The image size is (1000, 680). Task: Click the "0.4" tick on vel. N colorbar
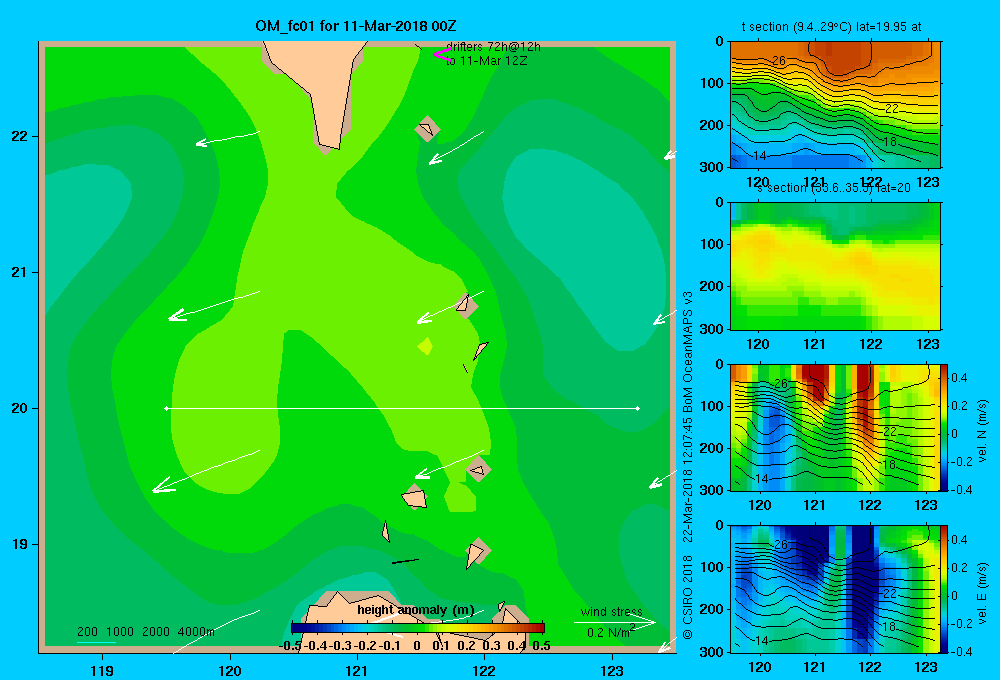(959, 378)
